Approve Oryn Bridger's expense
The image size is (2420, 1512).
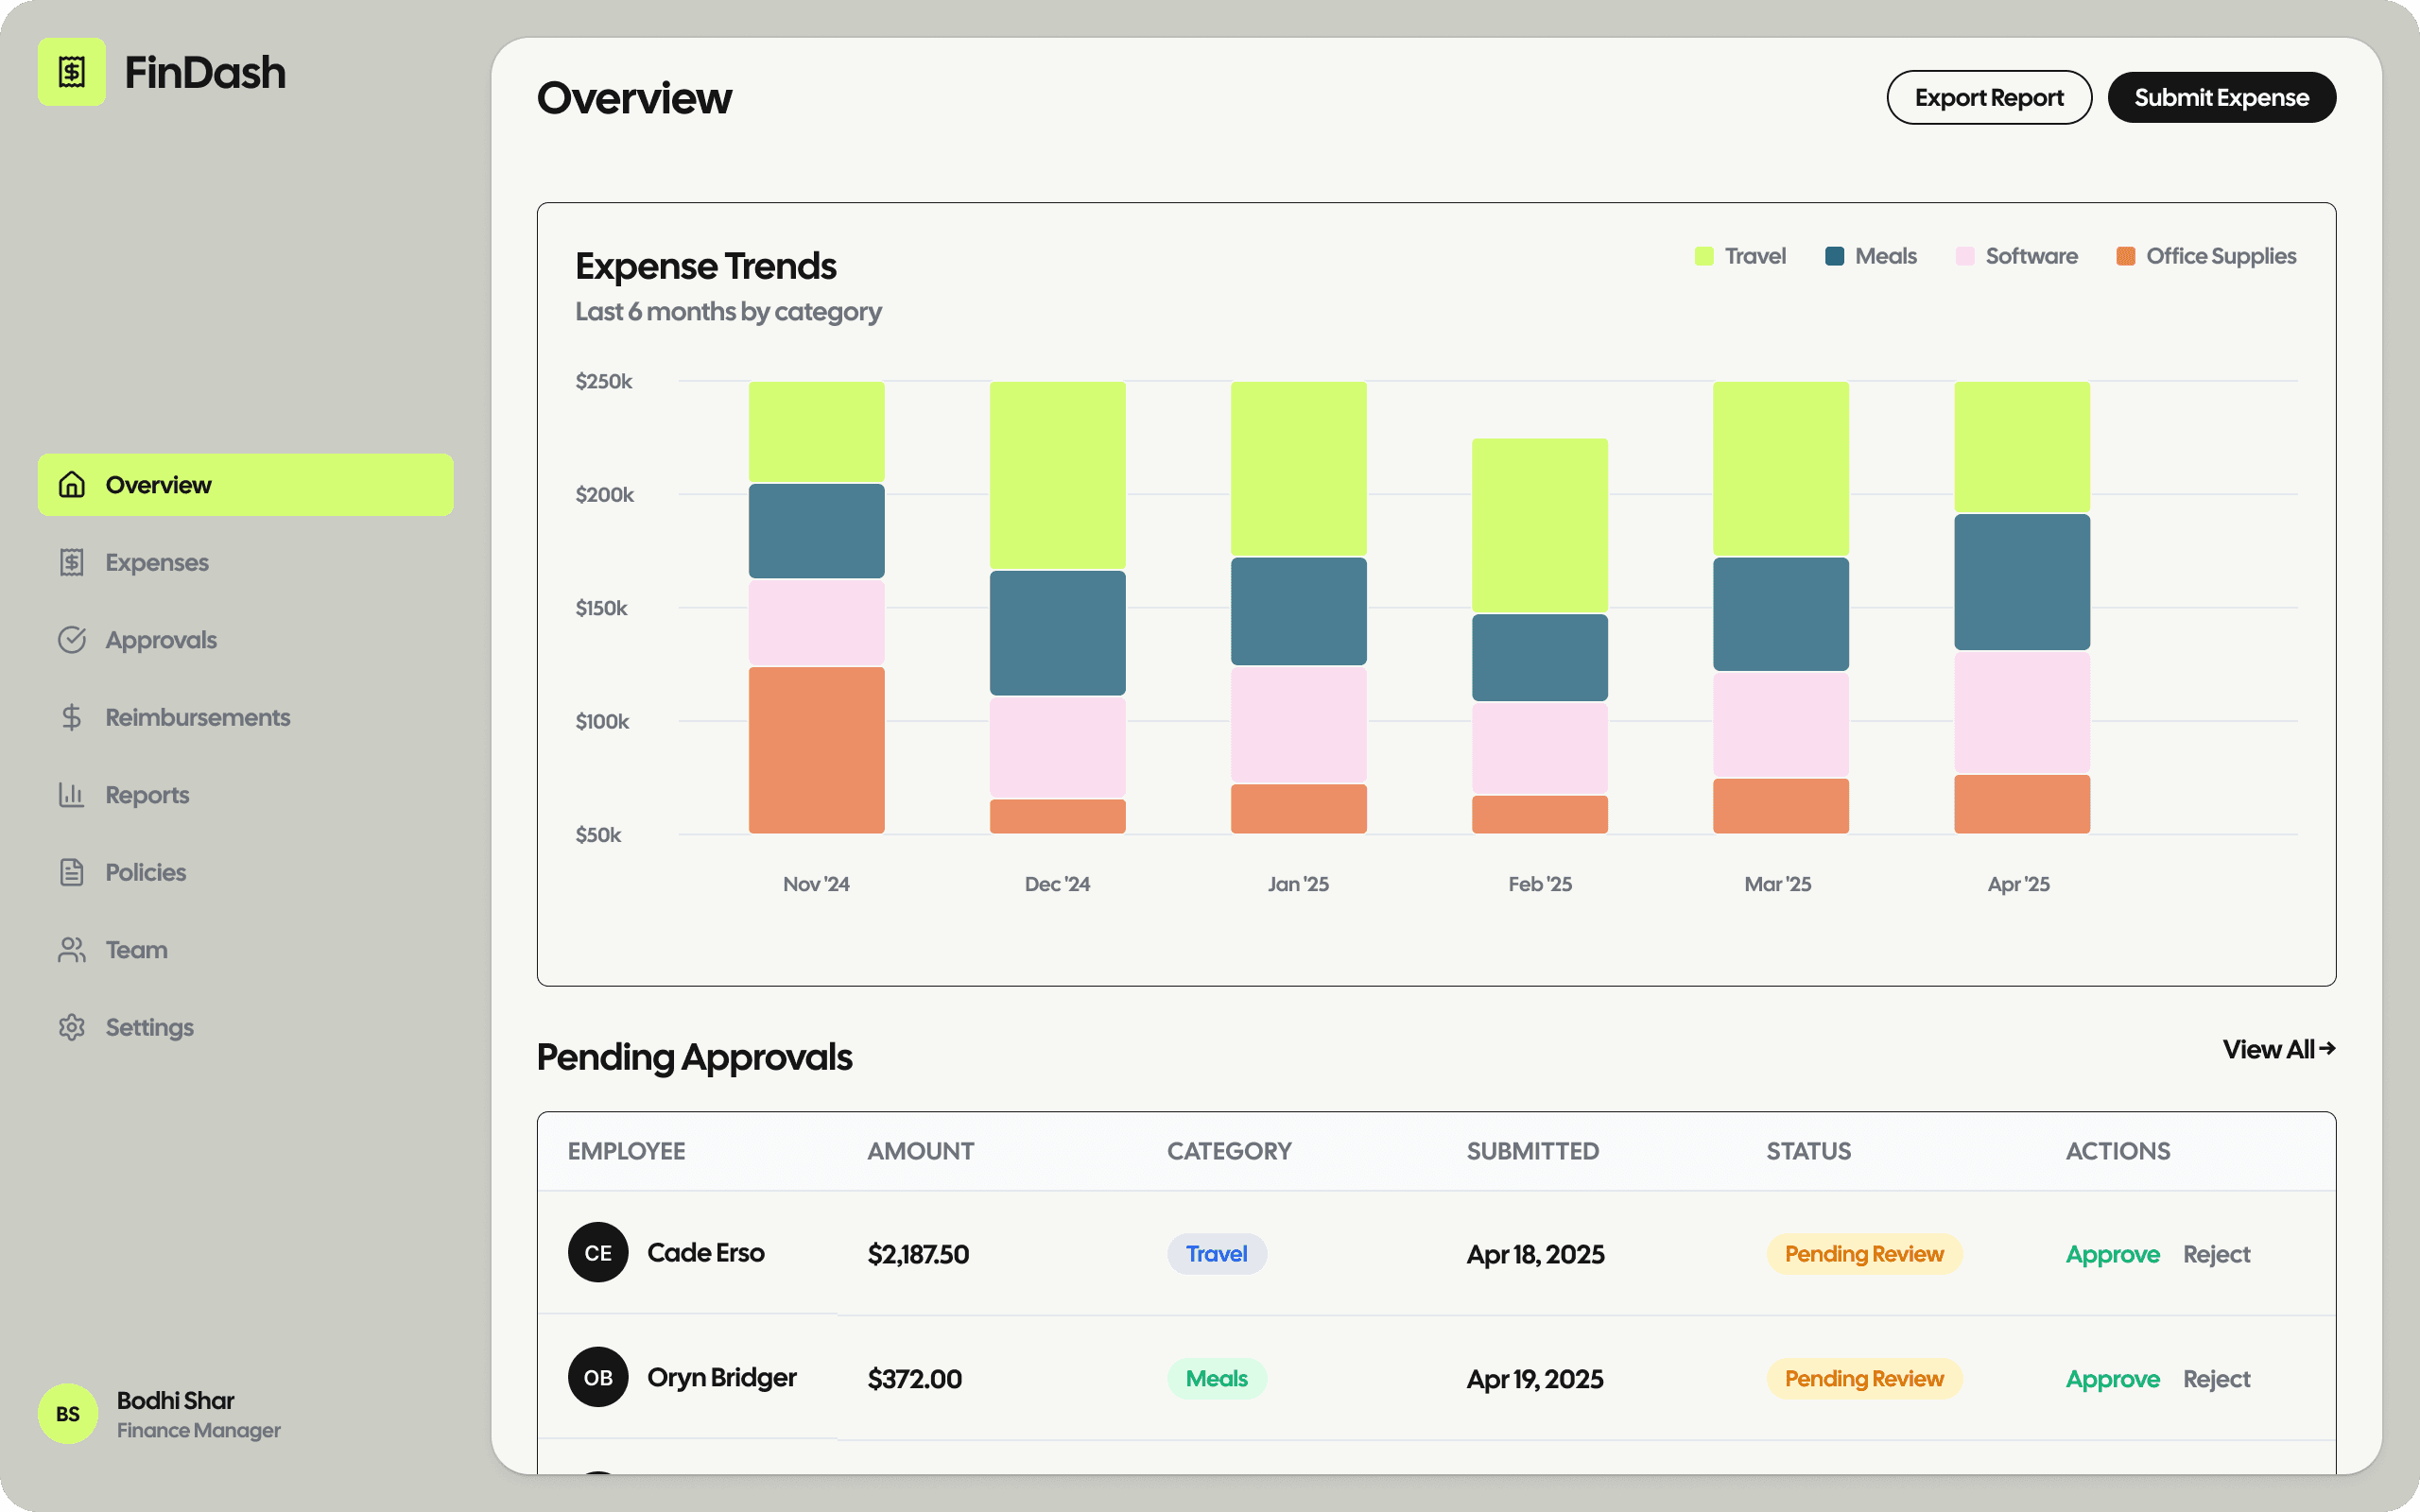(2112, 1379)
